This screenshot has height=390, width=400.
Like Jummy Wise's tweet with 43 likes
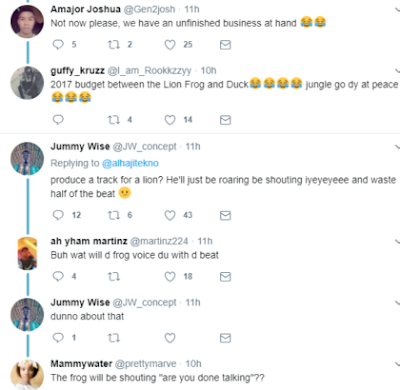[170, 215]
